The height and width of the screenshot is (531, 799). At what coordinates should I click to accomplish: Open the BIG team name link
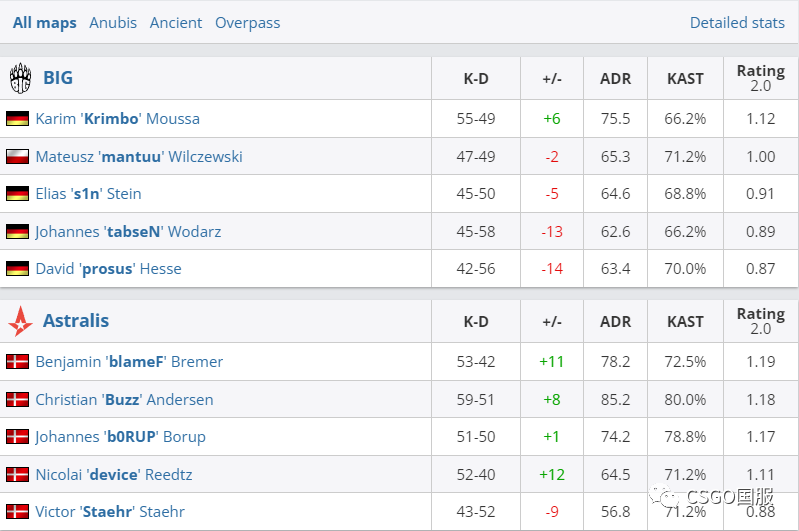[x=58, y=78]
